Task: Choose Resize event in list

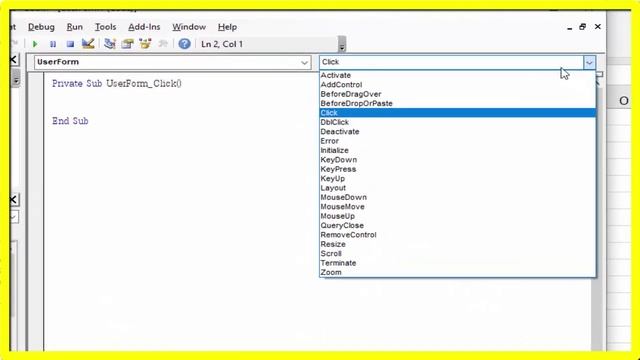Action: (458, 244)
